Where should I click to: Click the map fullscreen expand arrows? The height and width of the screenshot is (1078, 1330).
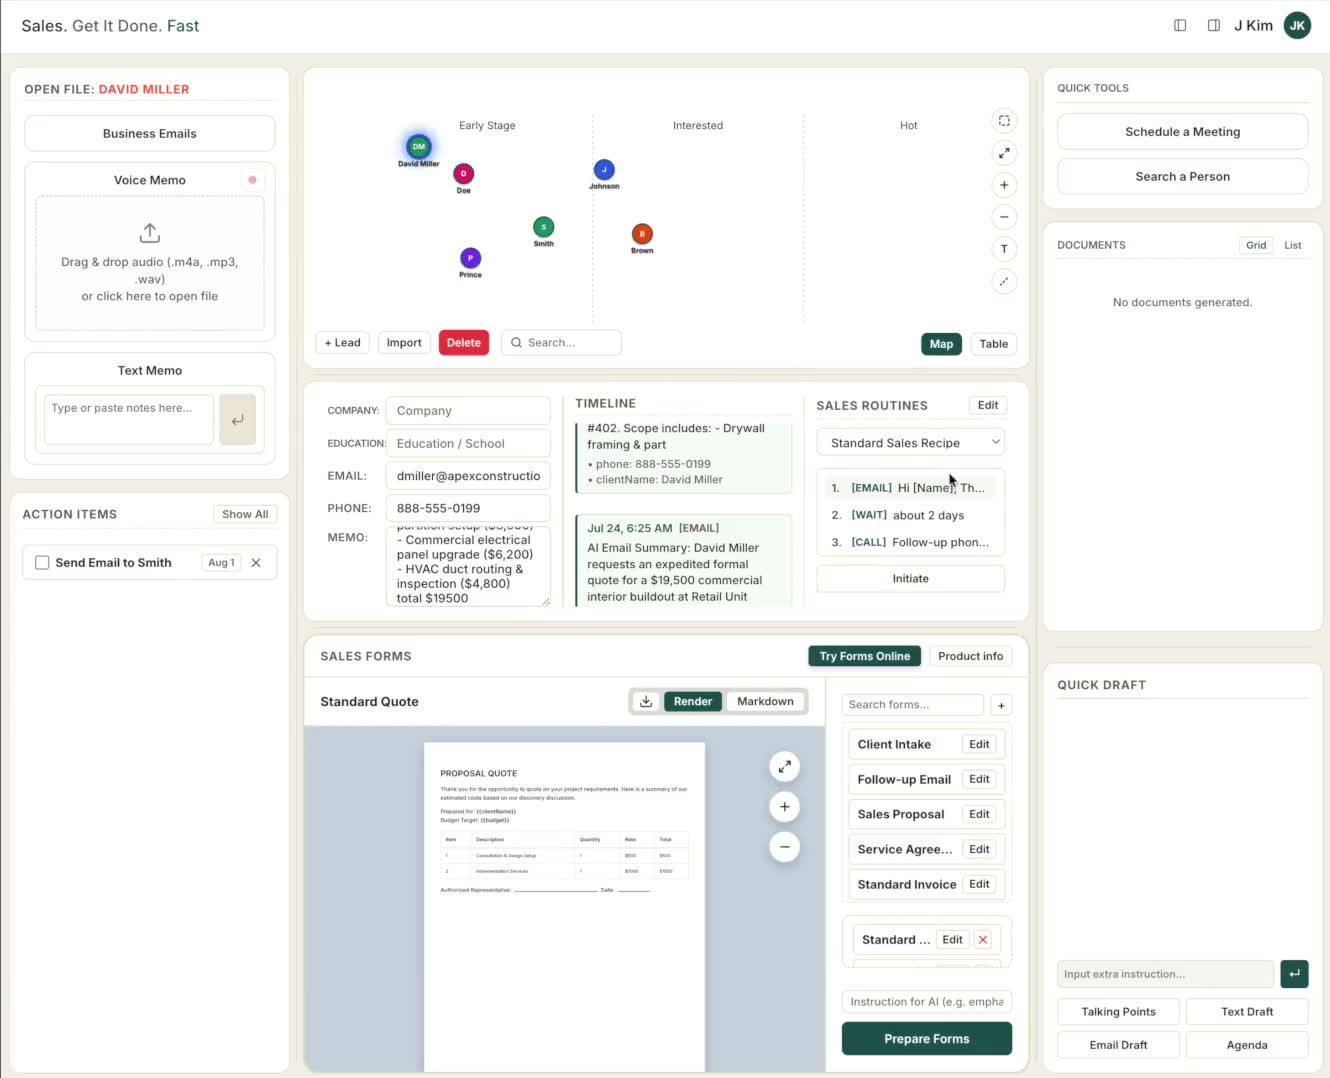tap(1004, 153)
